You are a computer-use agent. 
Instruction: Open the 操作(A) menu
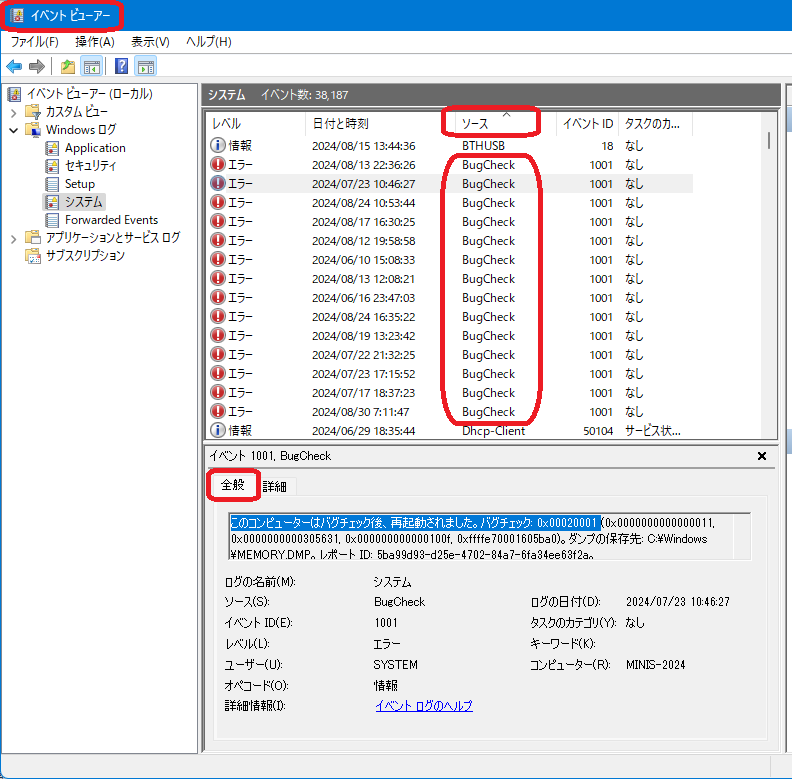click(x=94, y=42)
